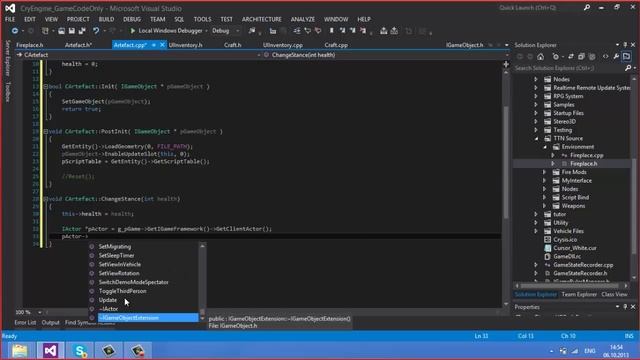
Task: Open the ARCHITECTURE menu
Action: pos(262,19)
